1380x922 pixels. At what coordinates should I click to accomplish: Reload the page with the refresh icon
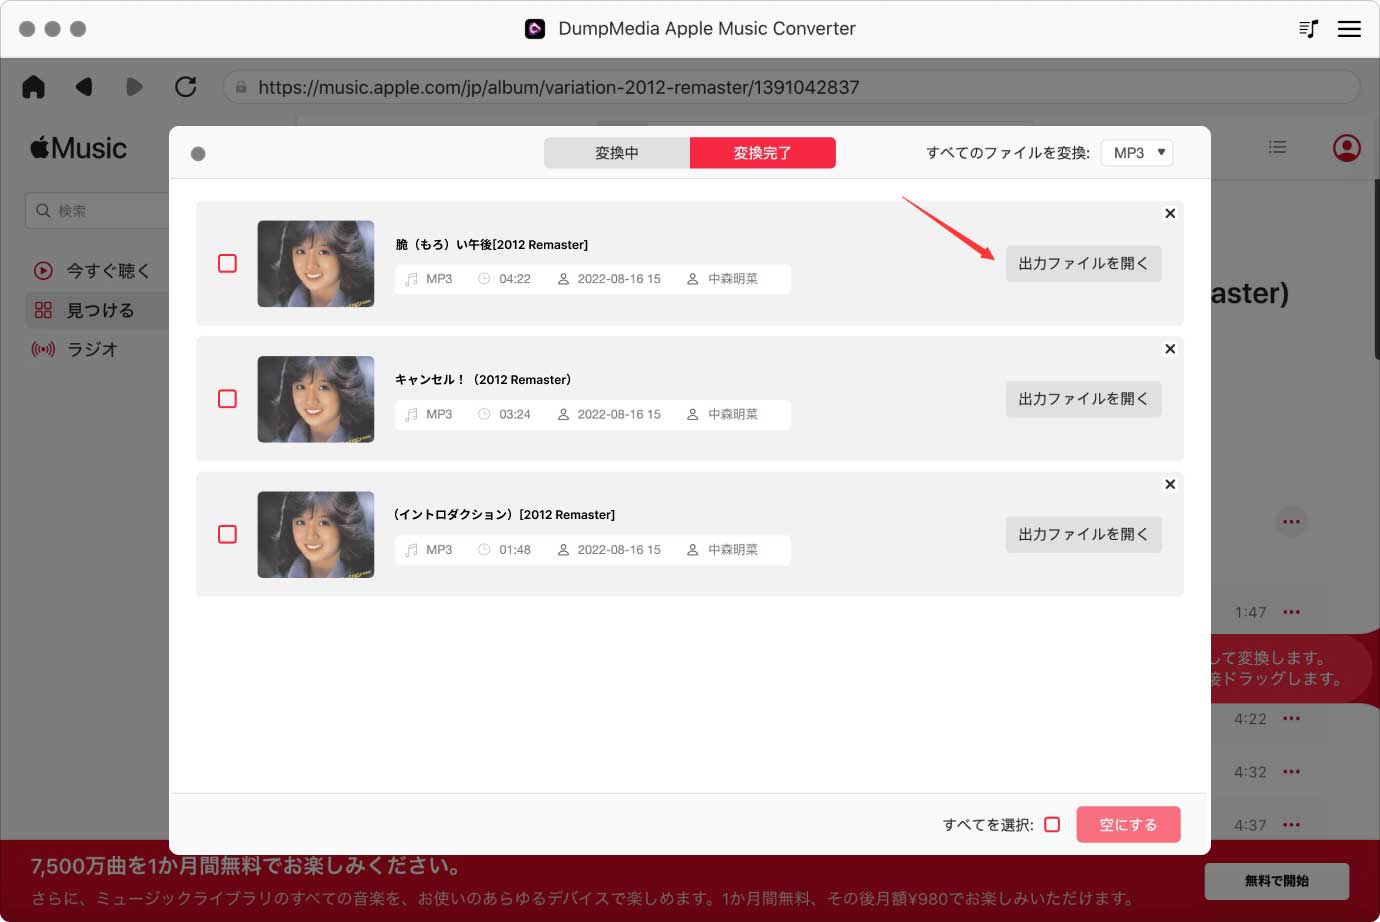186,87
